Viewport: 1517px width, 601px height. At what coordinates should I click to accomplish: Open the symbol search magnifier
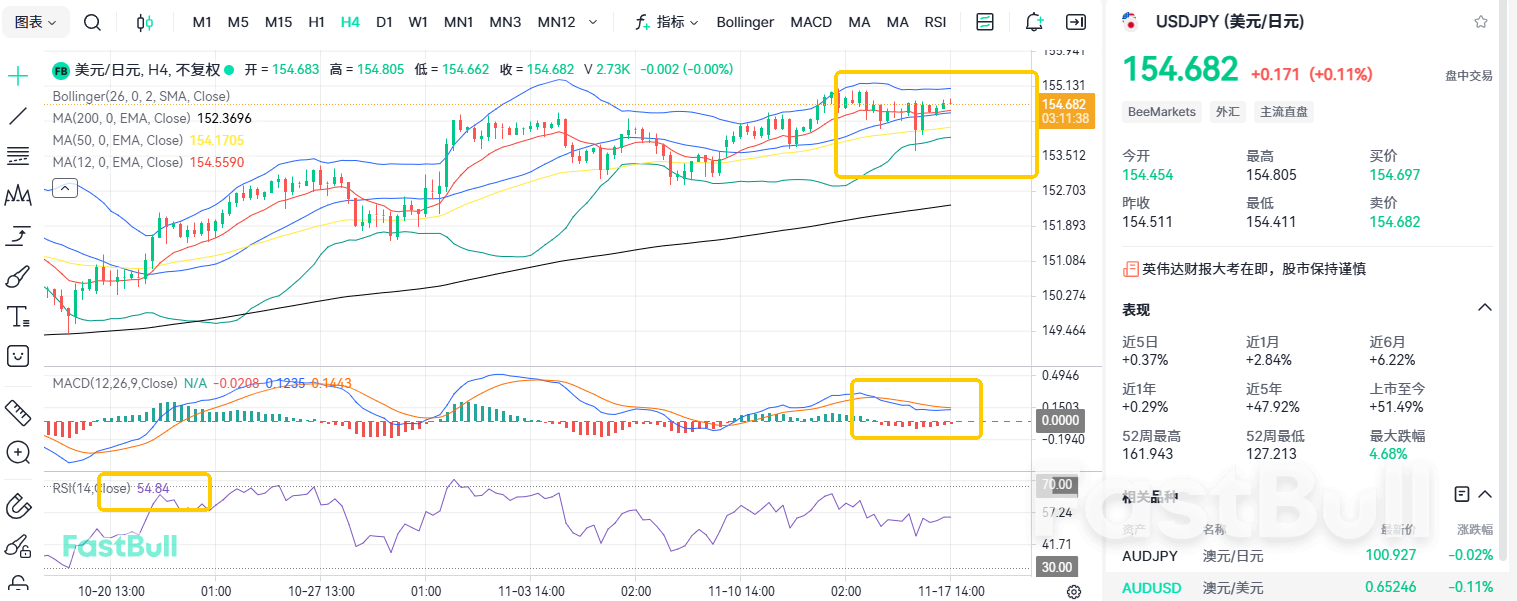click(92, 21)
